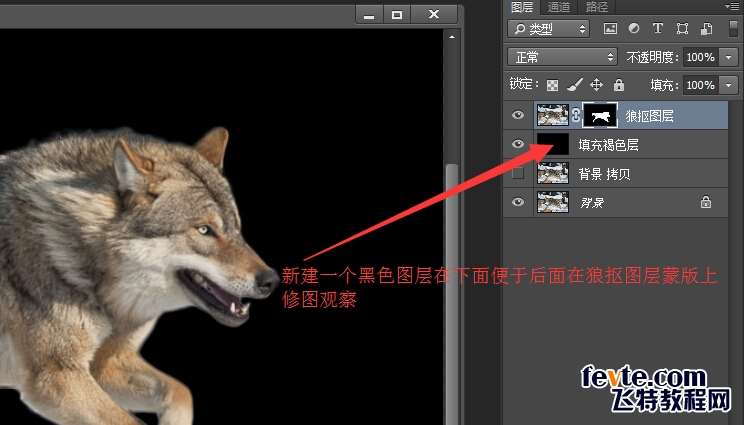Select the layer named 背景
This screenshot has height=425, width=744.
click(592, 203)
